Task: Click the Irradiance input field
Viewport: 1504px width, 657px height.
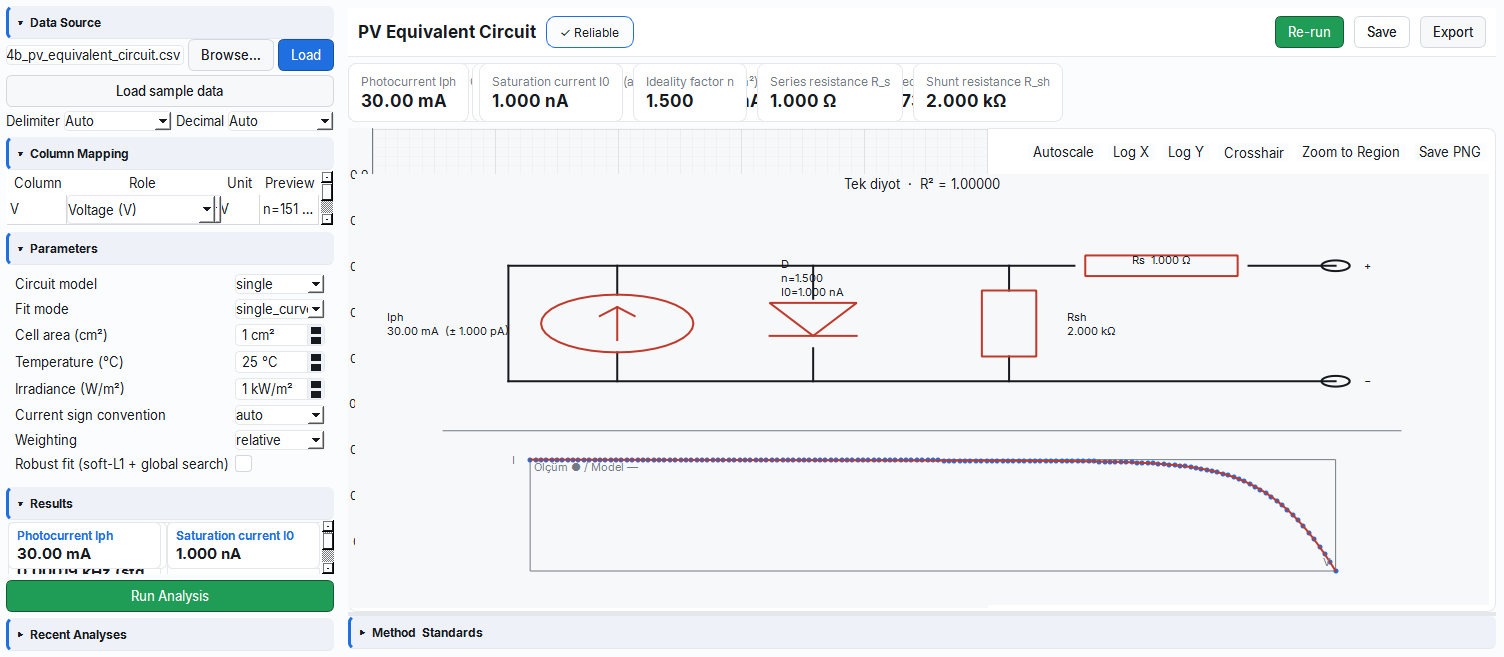Action: [x=271, y=389]
